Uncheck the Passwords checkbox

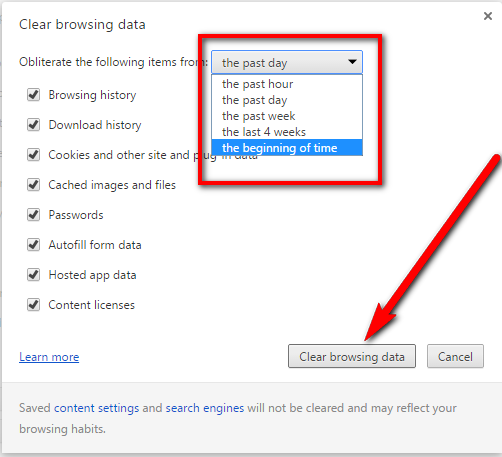(33, 215)
